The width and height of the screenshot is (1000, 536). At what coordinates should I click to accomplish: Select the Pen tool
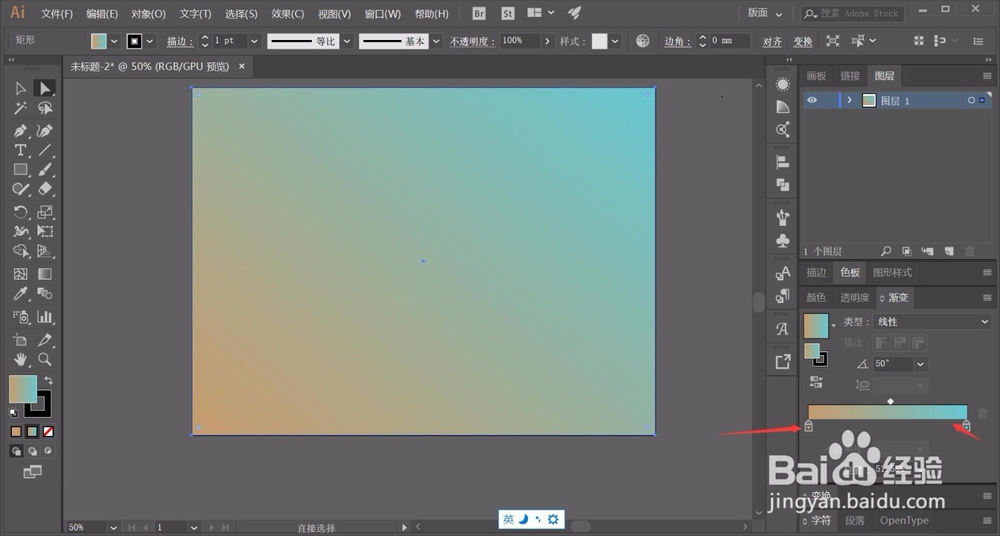[20, 131]
